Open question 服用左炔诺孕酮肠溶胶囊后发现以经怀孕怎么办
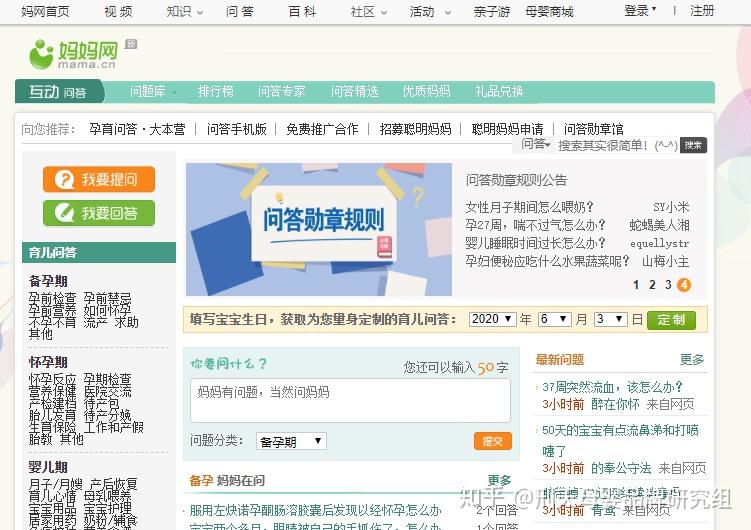Viewport: 751px width, 530px height. (315, 510)
